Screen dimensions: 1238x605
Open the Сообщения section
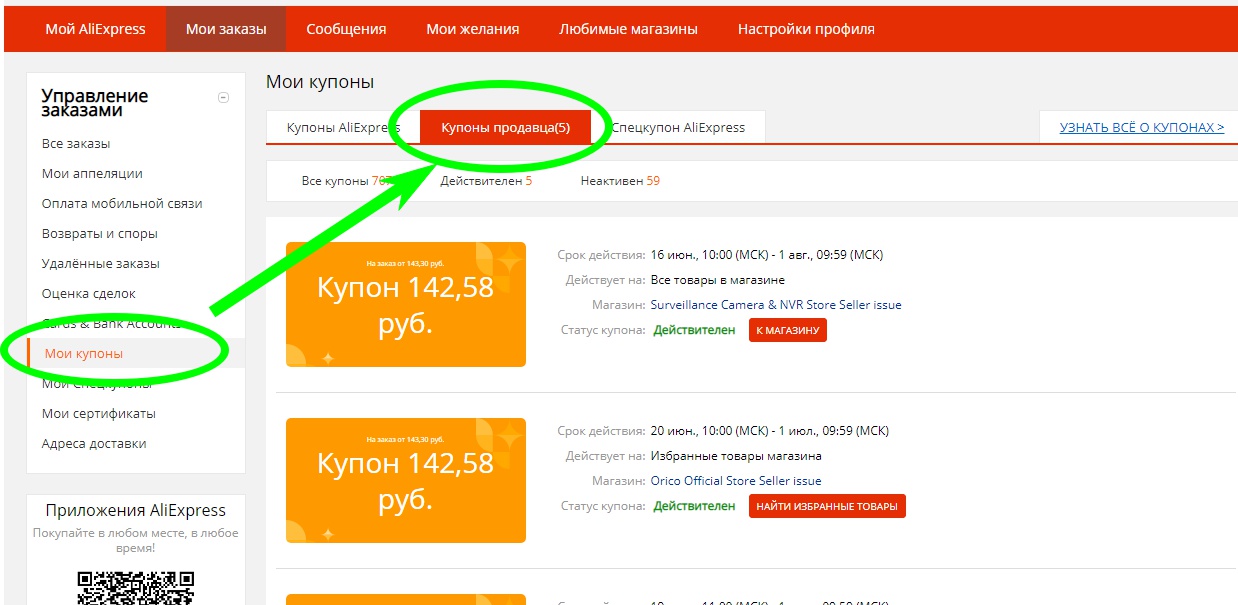tap(346, 29)
